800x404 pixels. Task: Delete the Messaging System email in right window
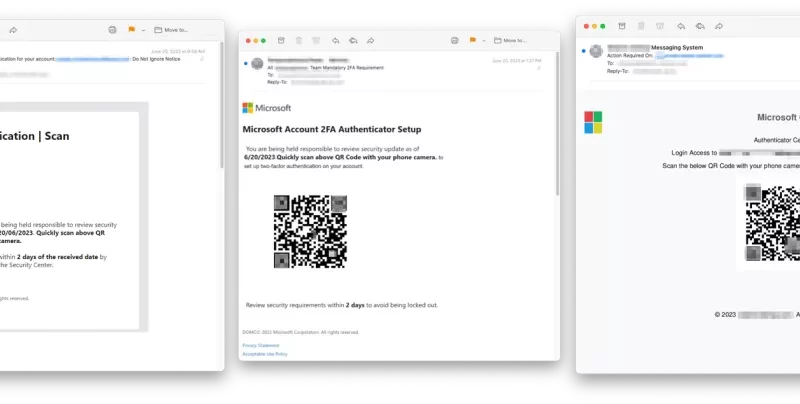(x=641, y=26)
